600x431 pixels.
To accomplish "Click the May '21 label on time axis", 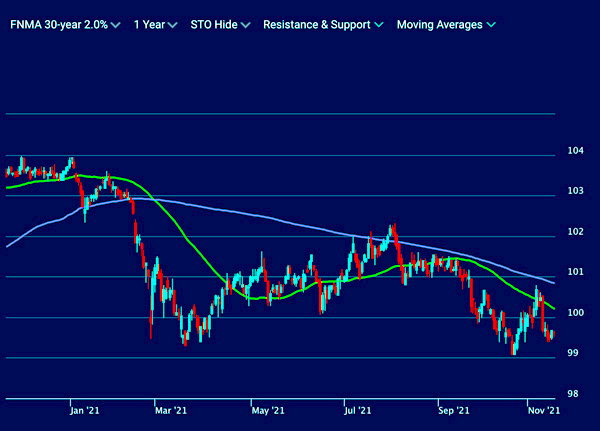I will click(x=265, y=410).
